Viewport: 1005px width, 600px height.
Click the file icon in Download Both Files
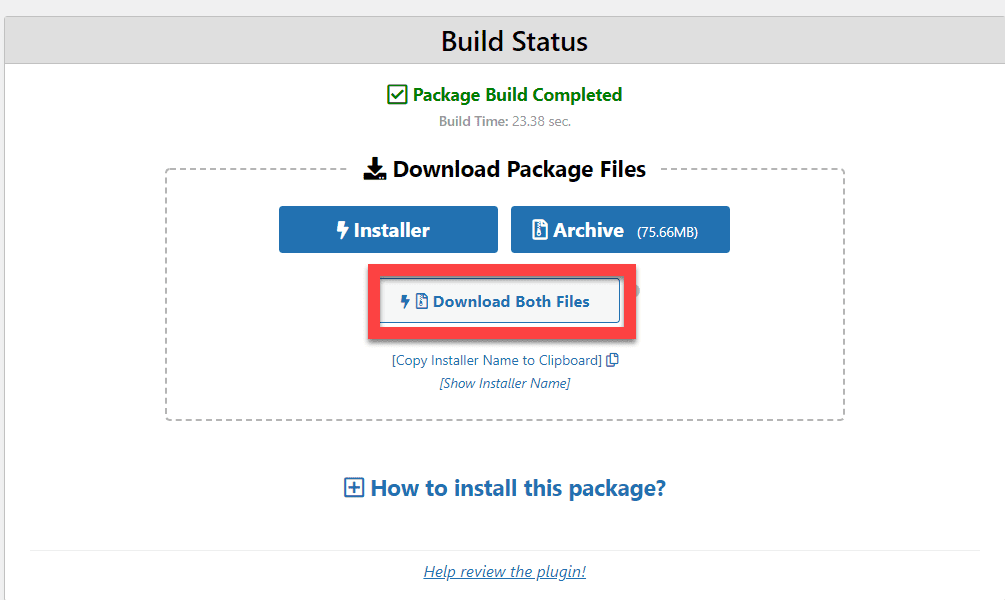tap(422, 301)
